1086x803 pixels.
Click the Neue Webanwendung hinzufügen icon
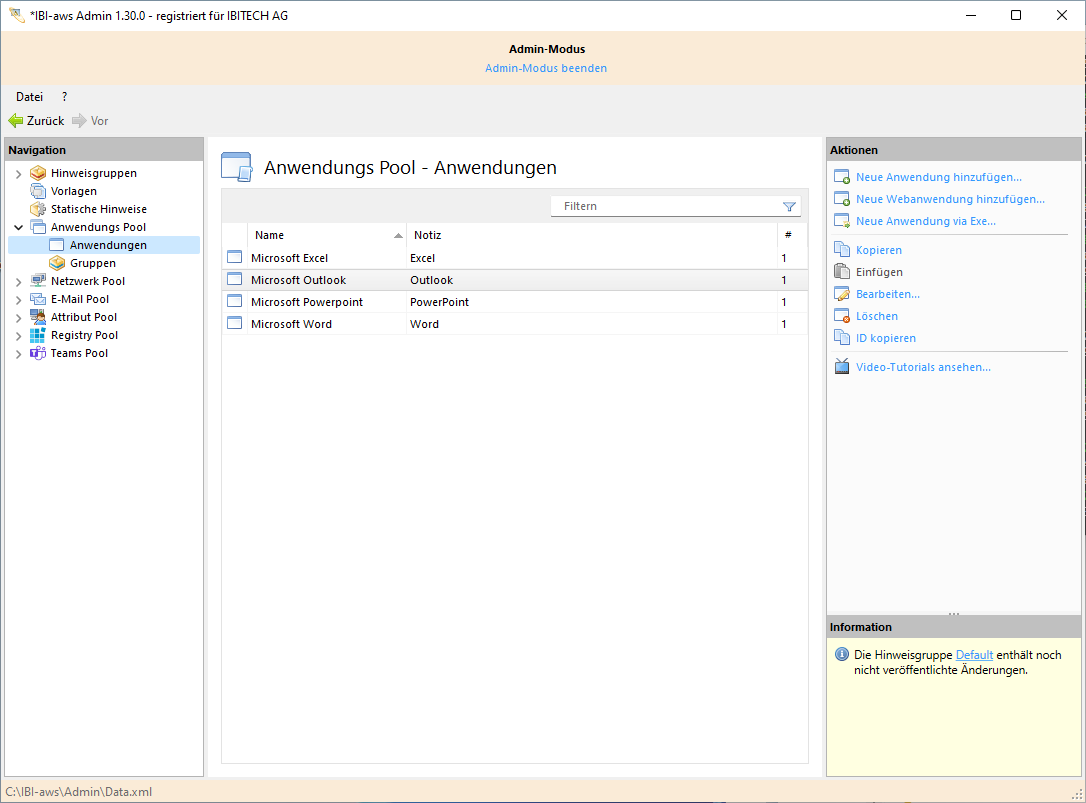(x=841, y=198)
